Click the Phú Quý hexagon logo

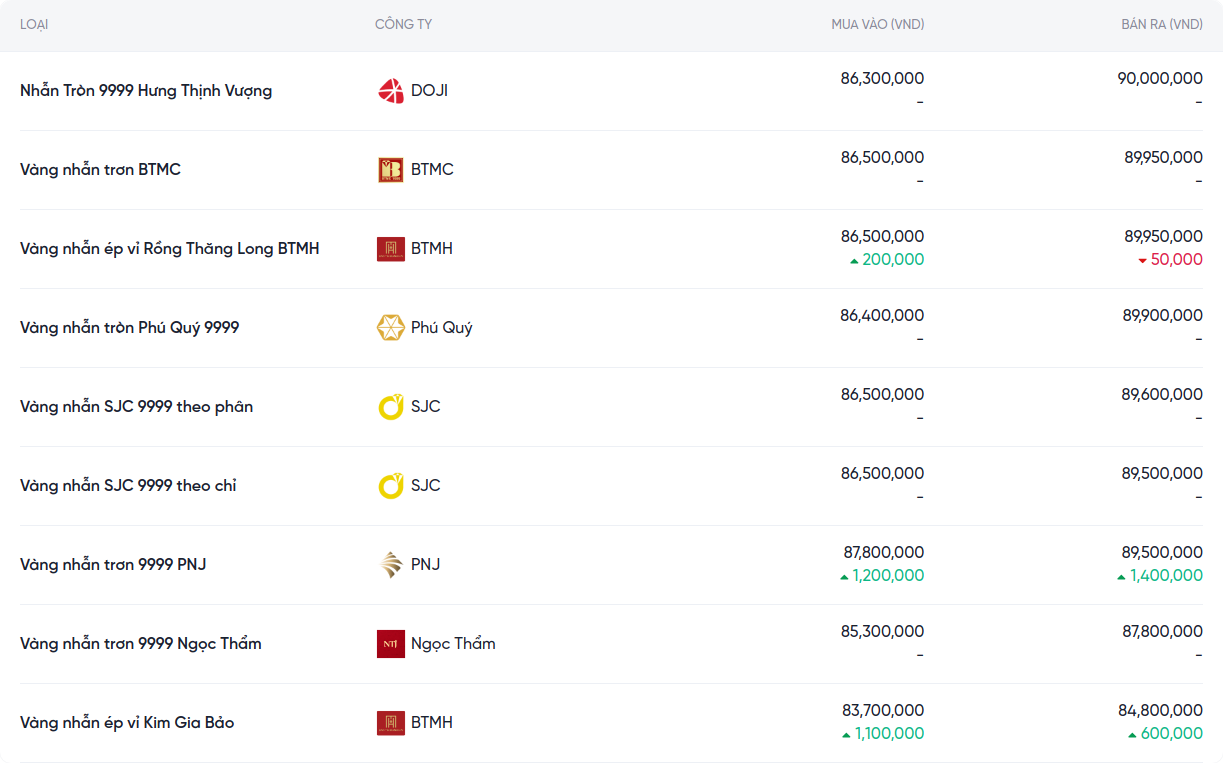[390, 328]
